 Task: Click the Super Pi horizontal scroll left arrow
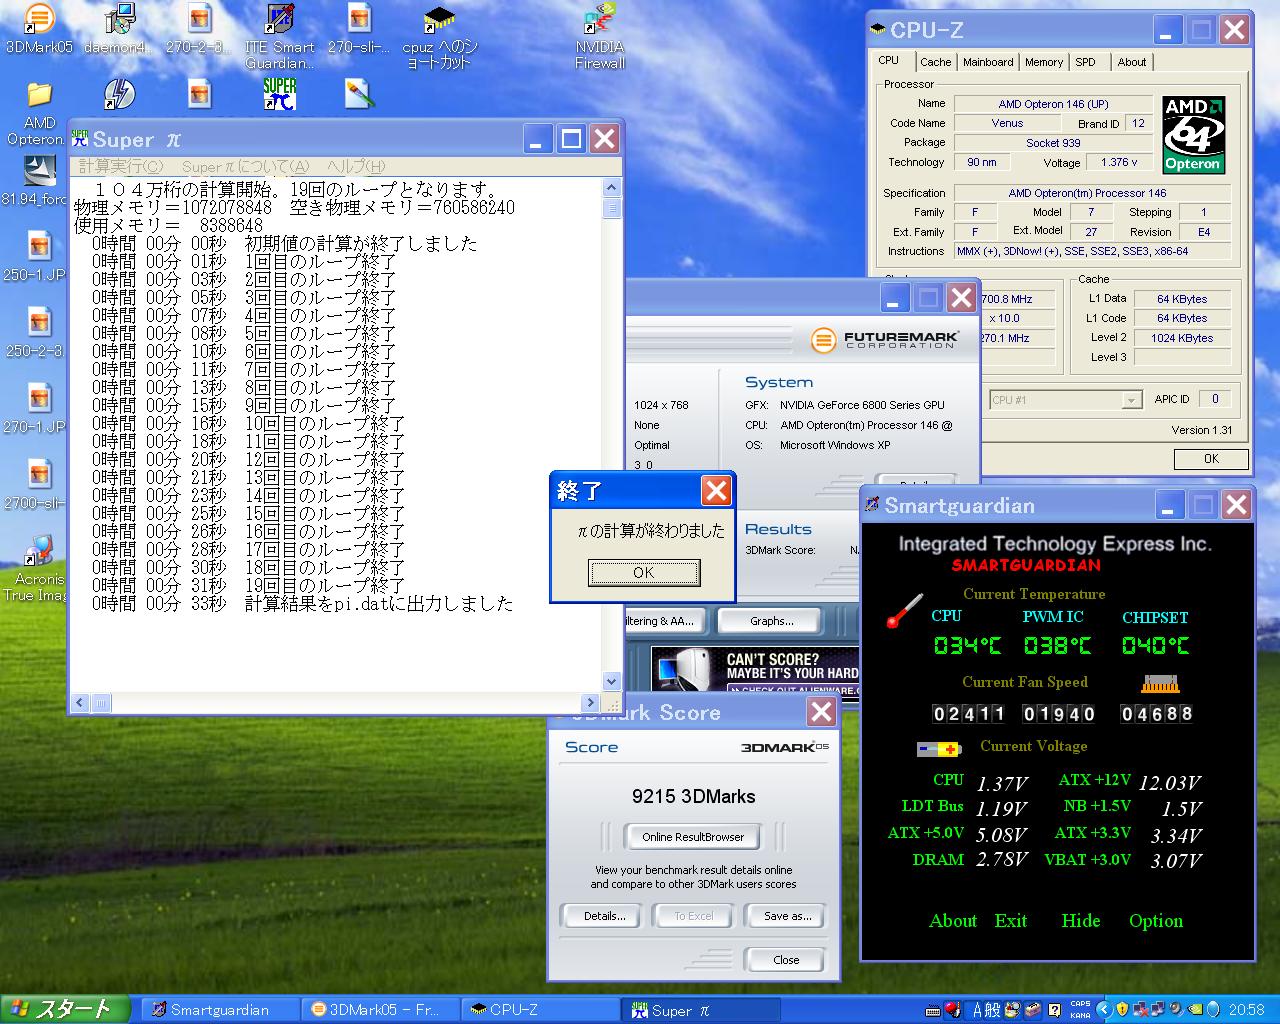coord(81,703)
